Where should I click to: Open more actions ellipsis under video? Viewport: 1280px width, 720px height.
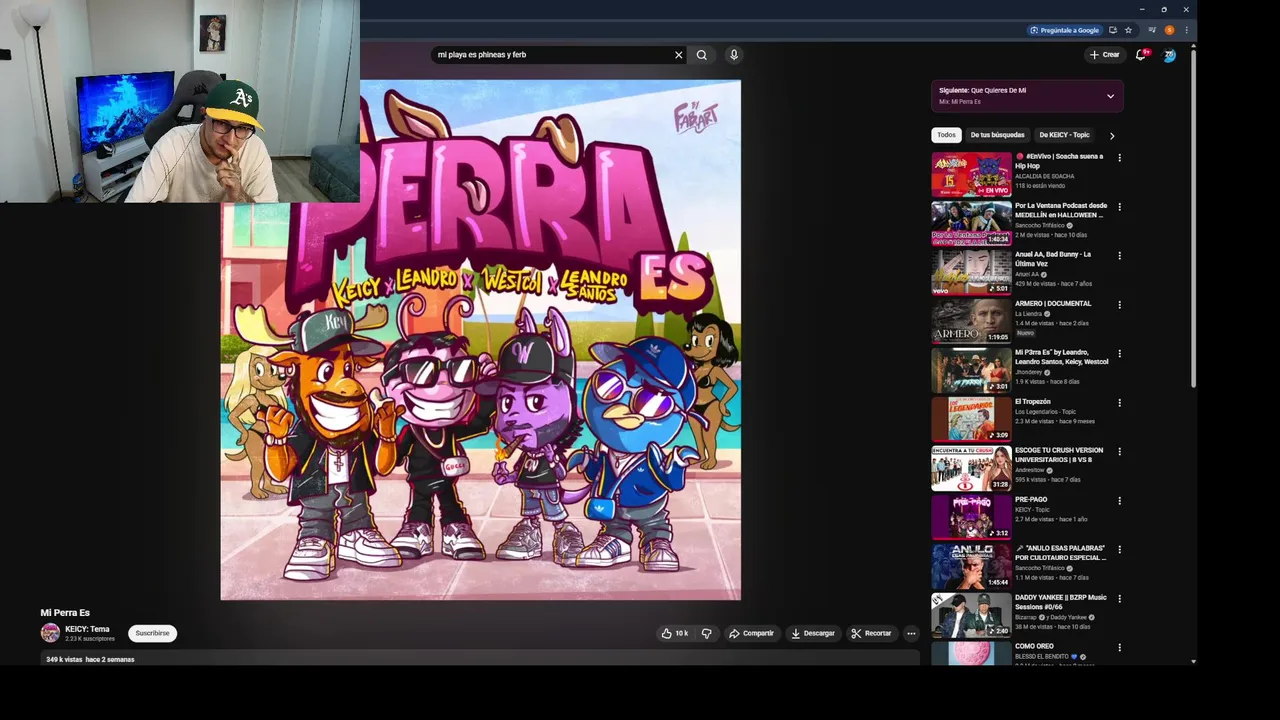pos(911,633)
